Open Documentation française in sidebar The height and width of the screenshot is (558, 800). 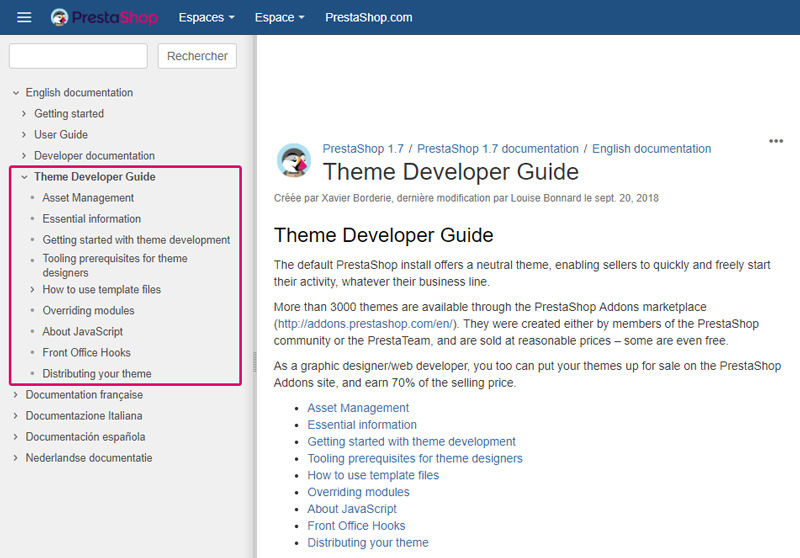coord(84,395)
